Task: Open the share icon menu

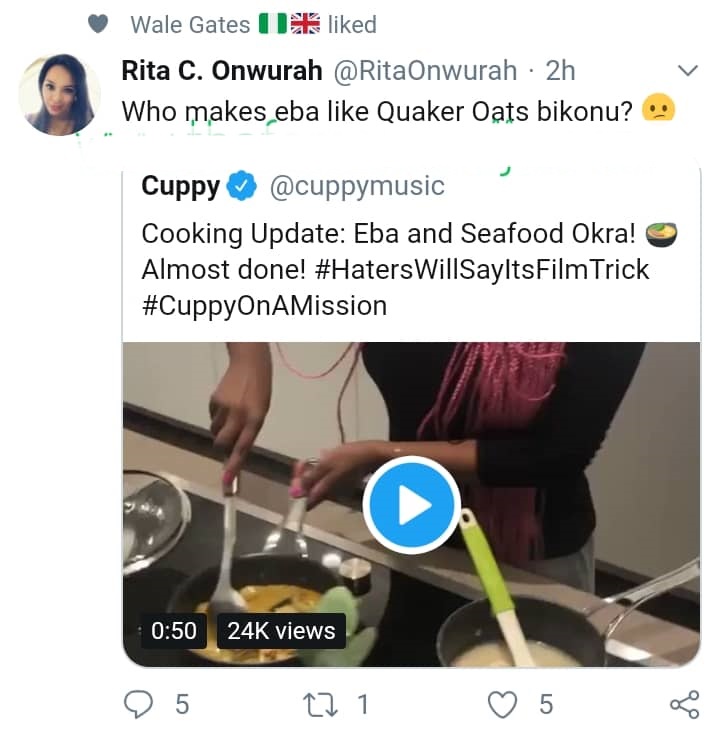Action: click(x=684, y=705)
